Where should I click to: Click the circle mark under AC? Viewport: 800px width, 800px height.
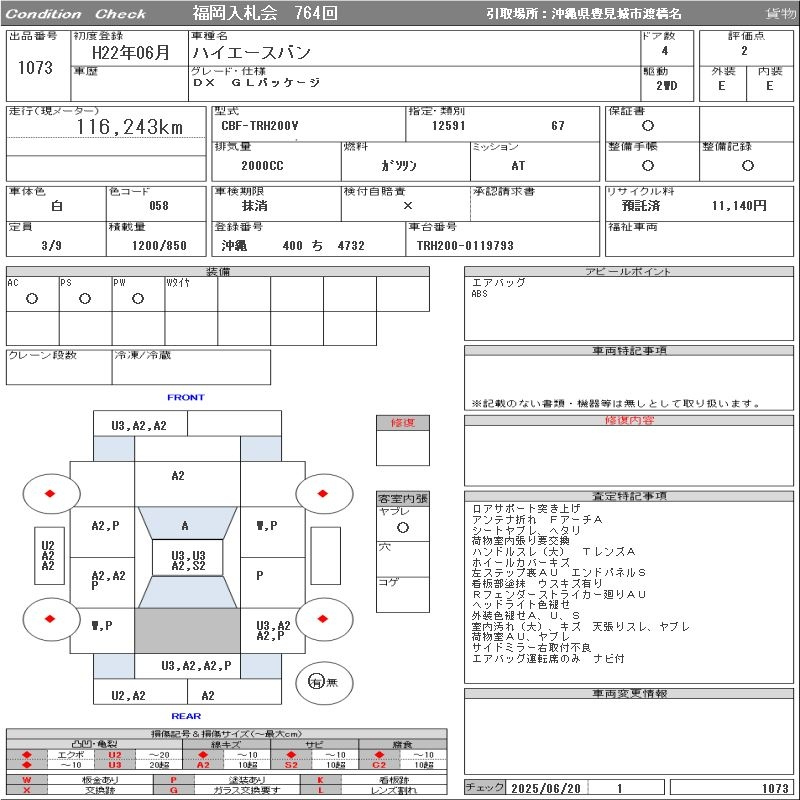(x=32, y=298)
